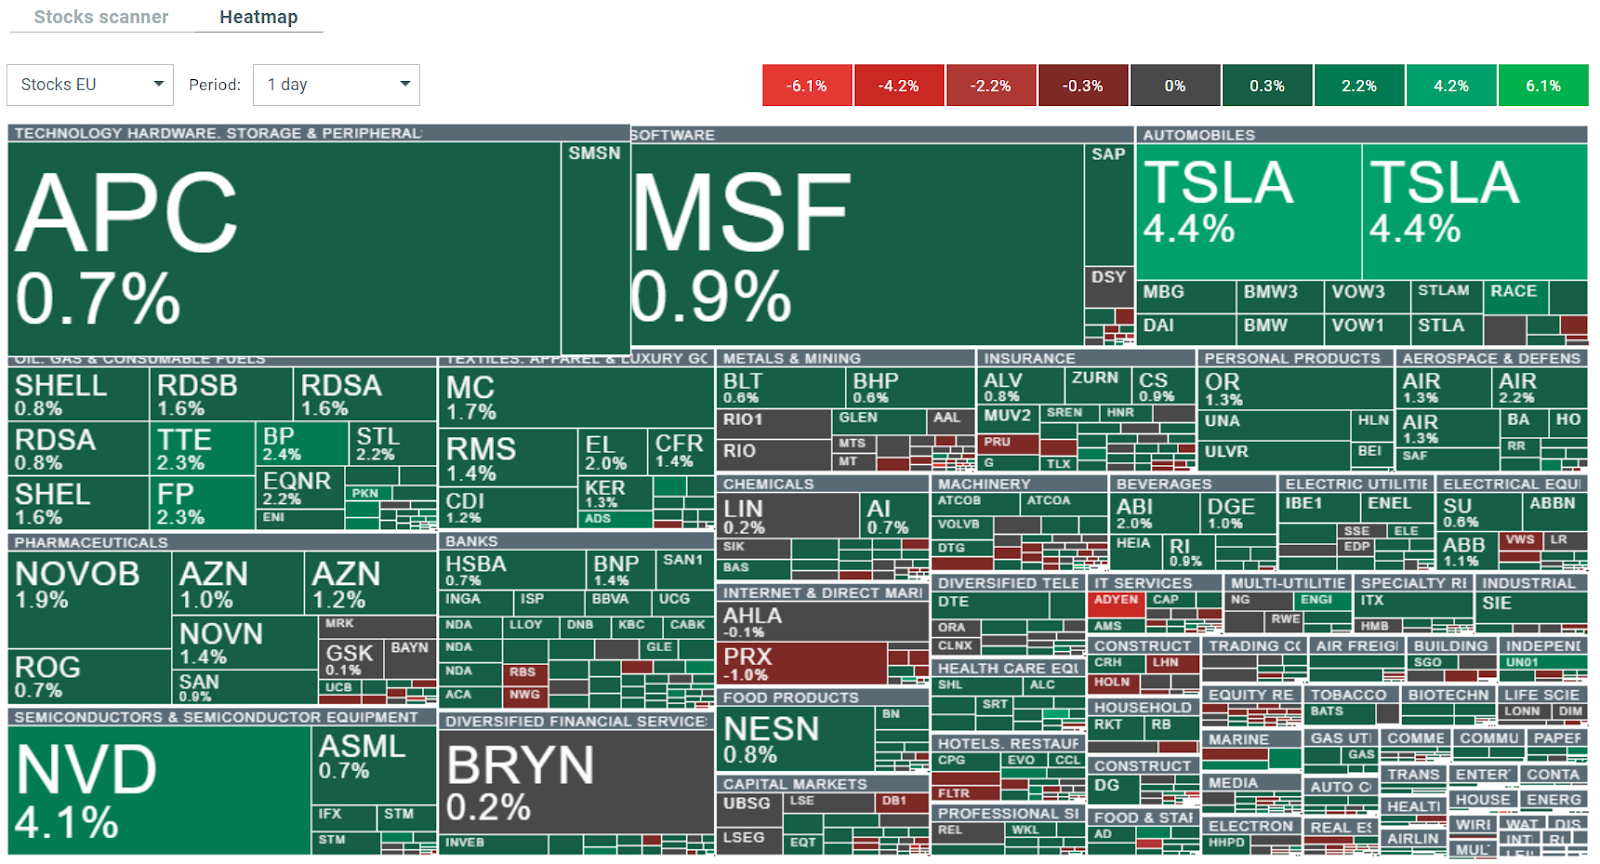The height and width of the screenshot is (864, 1600).
Task: Click the SMSN tile
Action: (x=595, y=248)
